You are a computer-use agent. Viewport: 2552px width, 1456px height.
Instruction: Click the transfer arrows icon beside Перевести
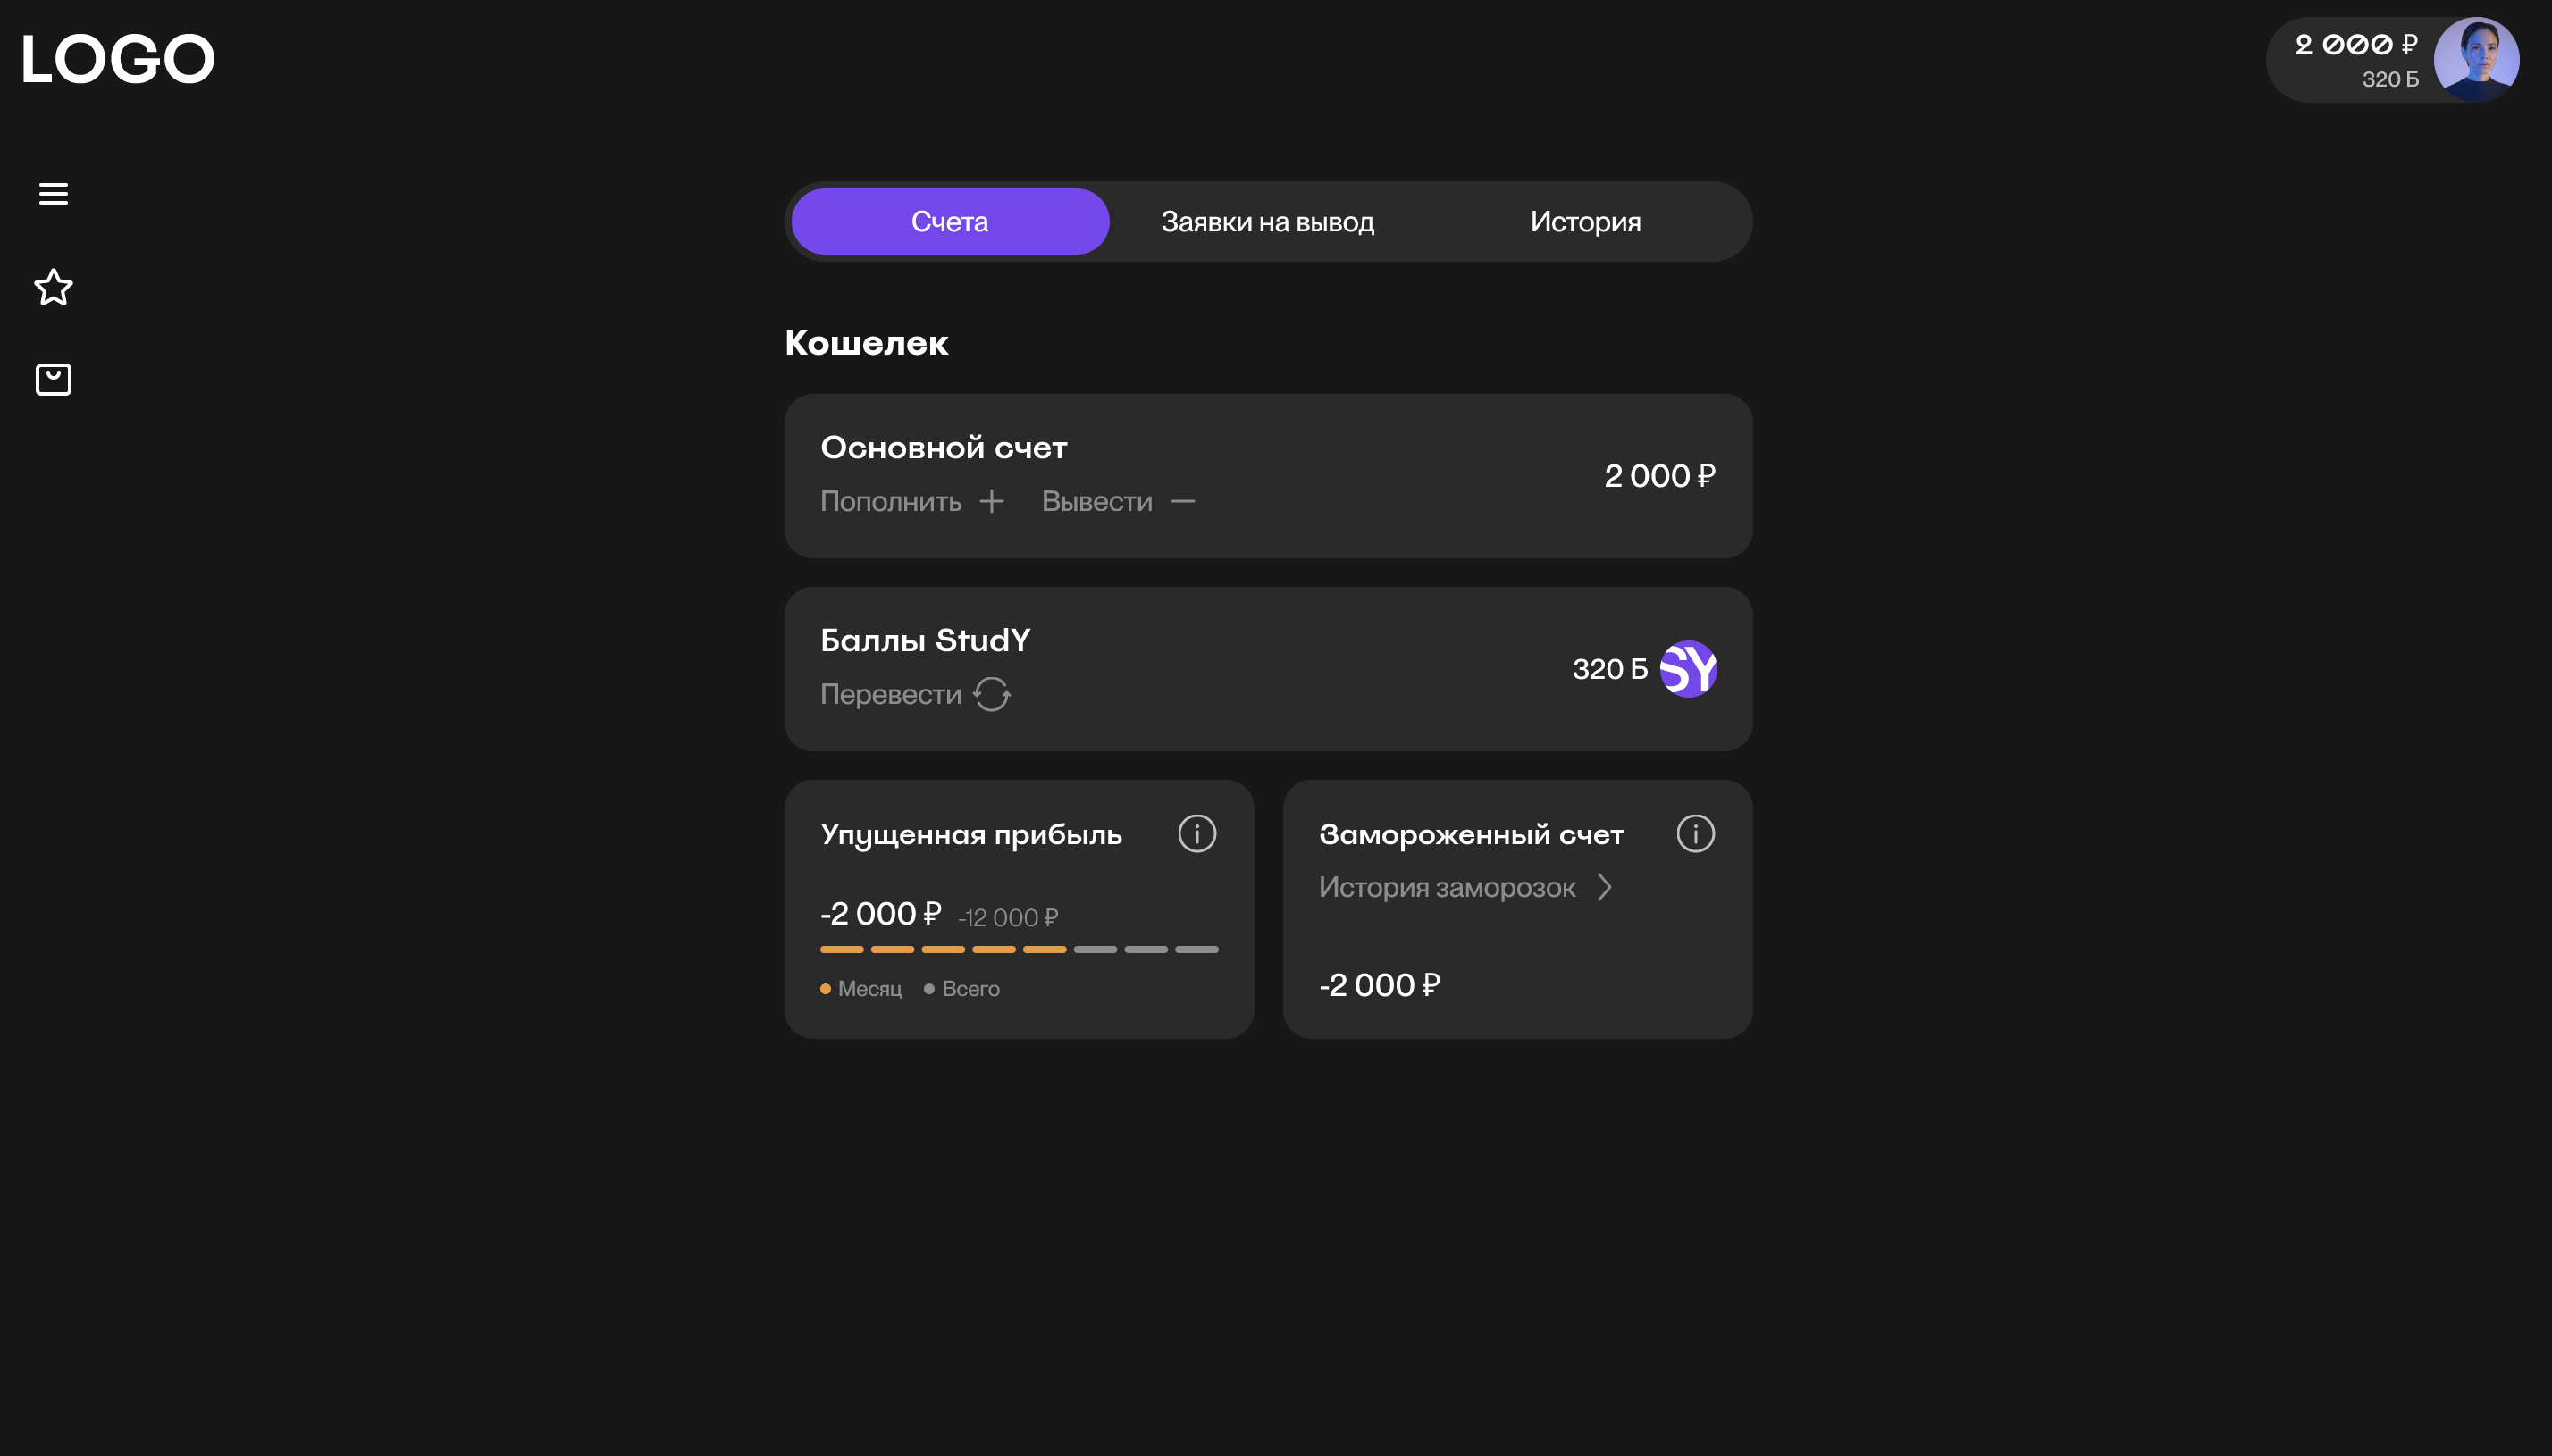(x=992, y=694)
